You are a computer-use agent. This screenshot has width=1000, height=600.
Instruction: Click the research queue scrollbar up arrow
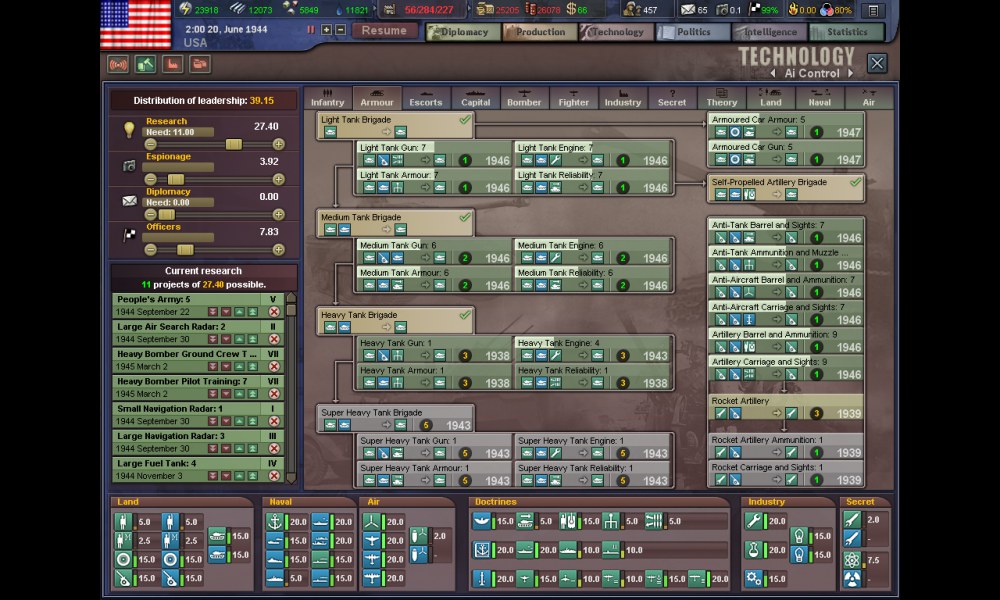pyautogui.click(x=291, y=297)
